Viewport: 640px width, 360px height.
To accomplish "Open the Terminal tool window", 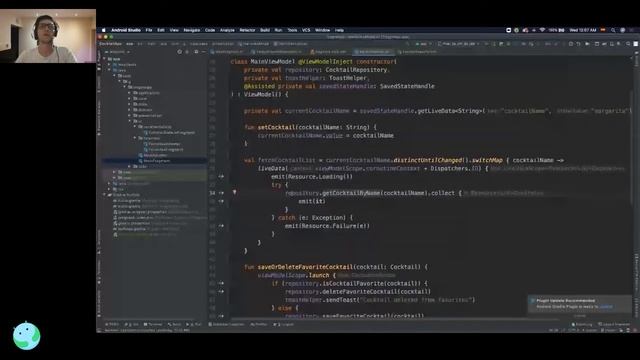I will 153,324.
